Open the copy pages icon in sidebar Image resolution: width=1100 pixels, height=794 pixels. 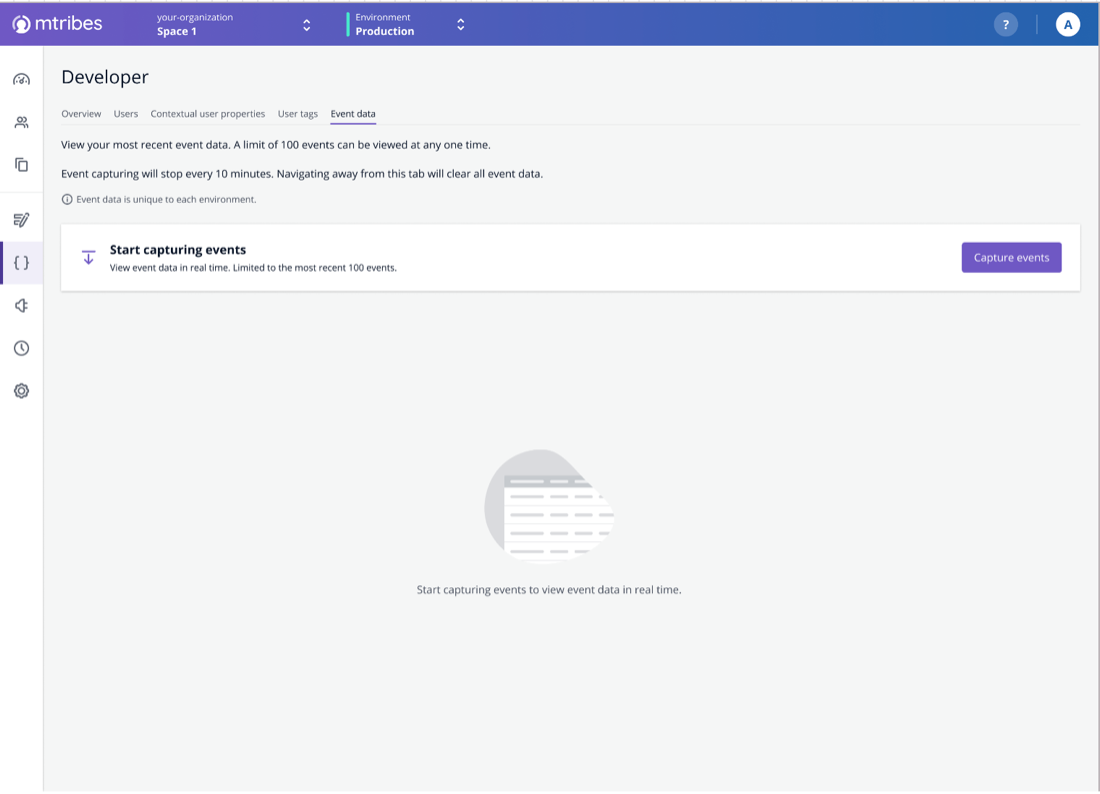point(22,165)
